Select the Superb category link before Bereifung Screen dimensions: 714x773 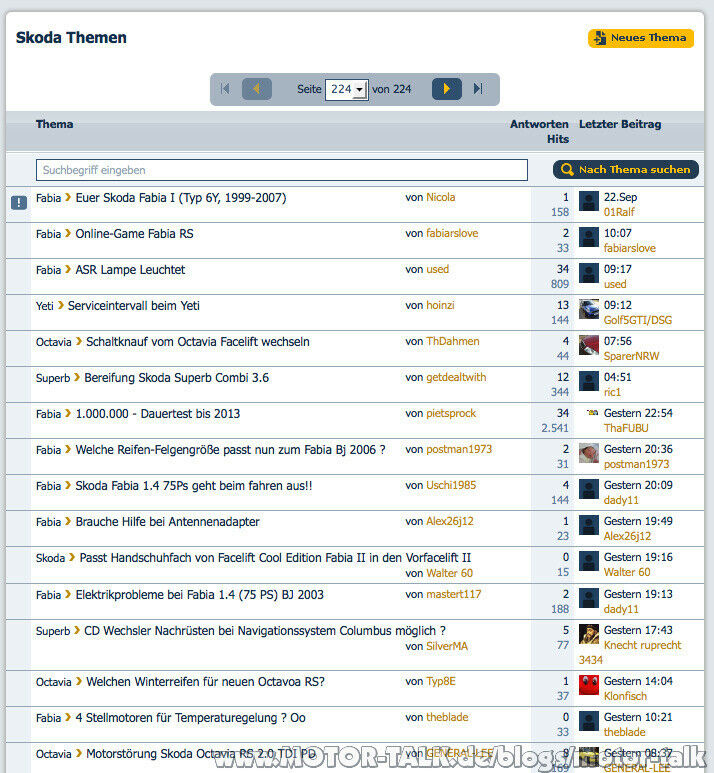(x=53, y=378)
